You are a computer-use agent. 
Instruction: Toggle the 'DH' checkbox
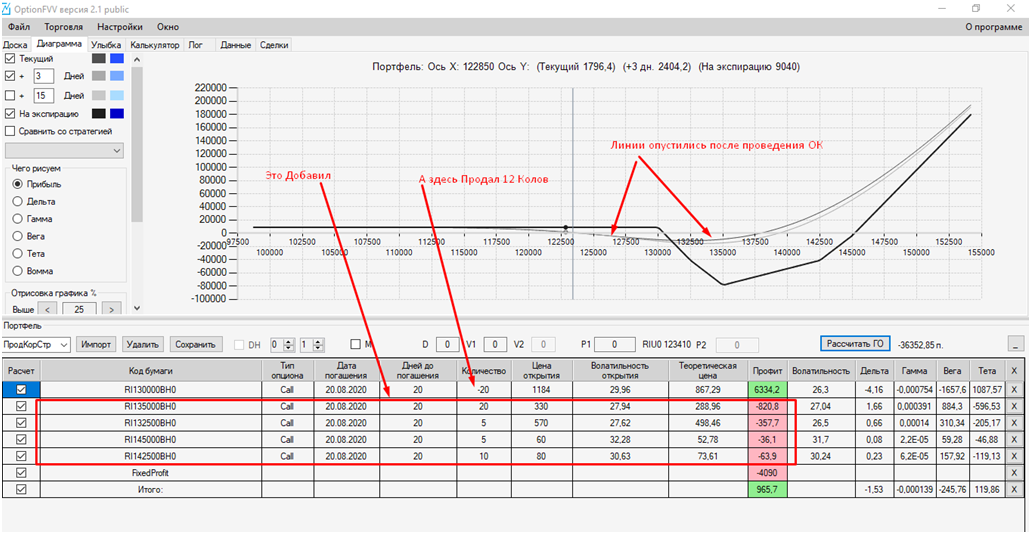pyautogui.click(x=239, y=343)
